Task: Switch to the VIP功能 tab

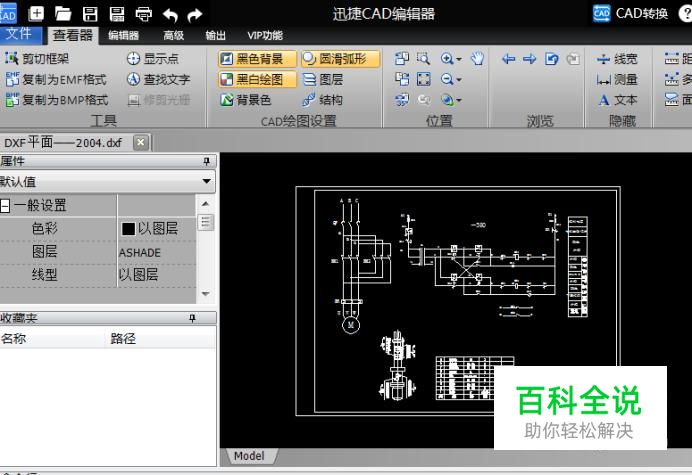Action: (265, 35)
